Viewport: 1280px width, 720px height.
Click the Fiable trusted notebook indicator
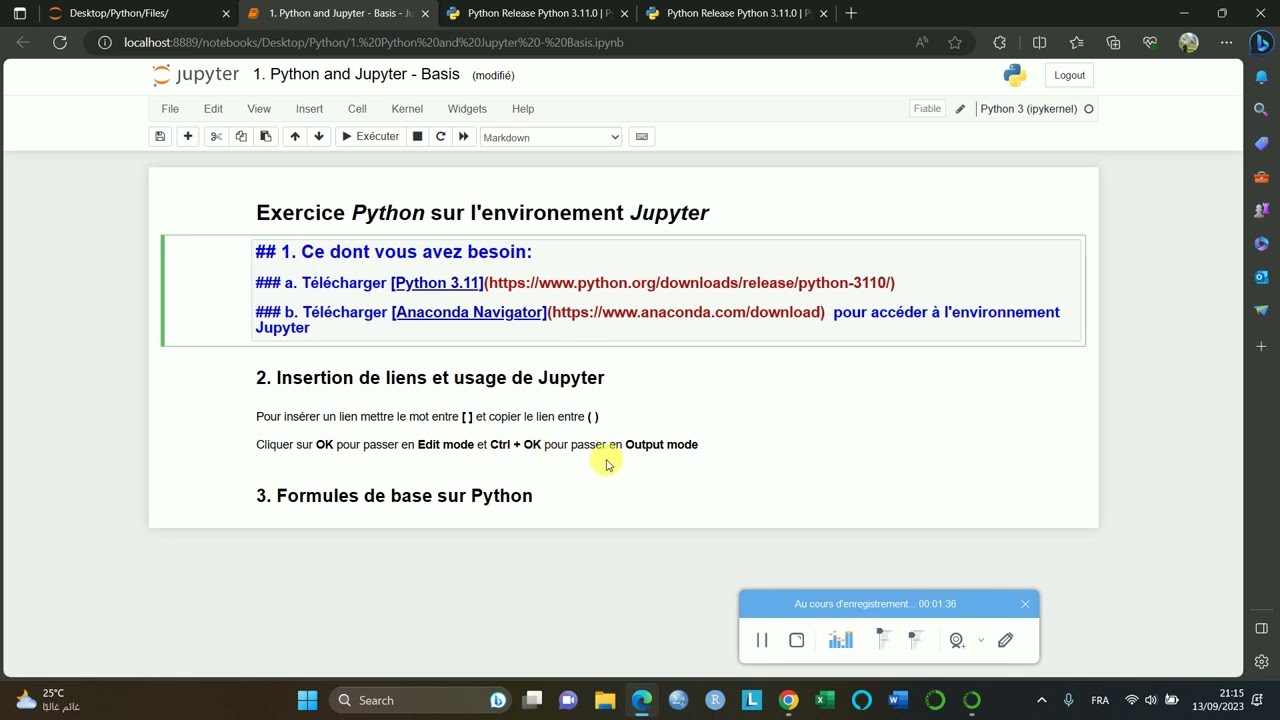pos(927,109)
